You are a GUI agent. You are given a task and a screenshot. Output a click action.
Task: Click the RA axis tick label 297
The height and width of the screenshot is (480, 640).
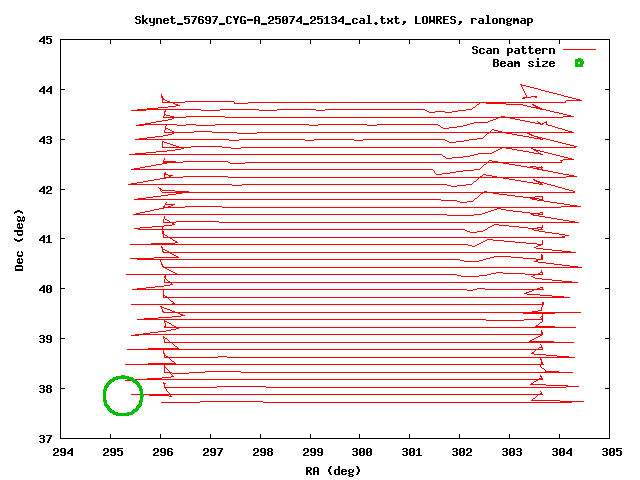(x=213, y=452)
